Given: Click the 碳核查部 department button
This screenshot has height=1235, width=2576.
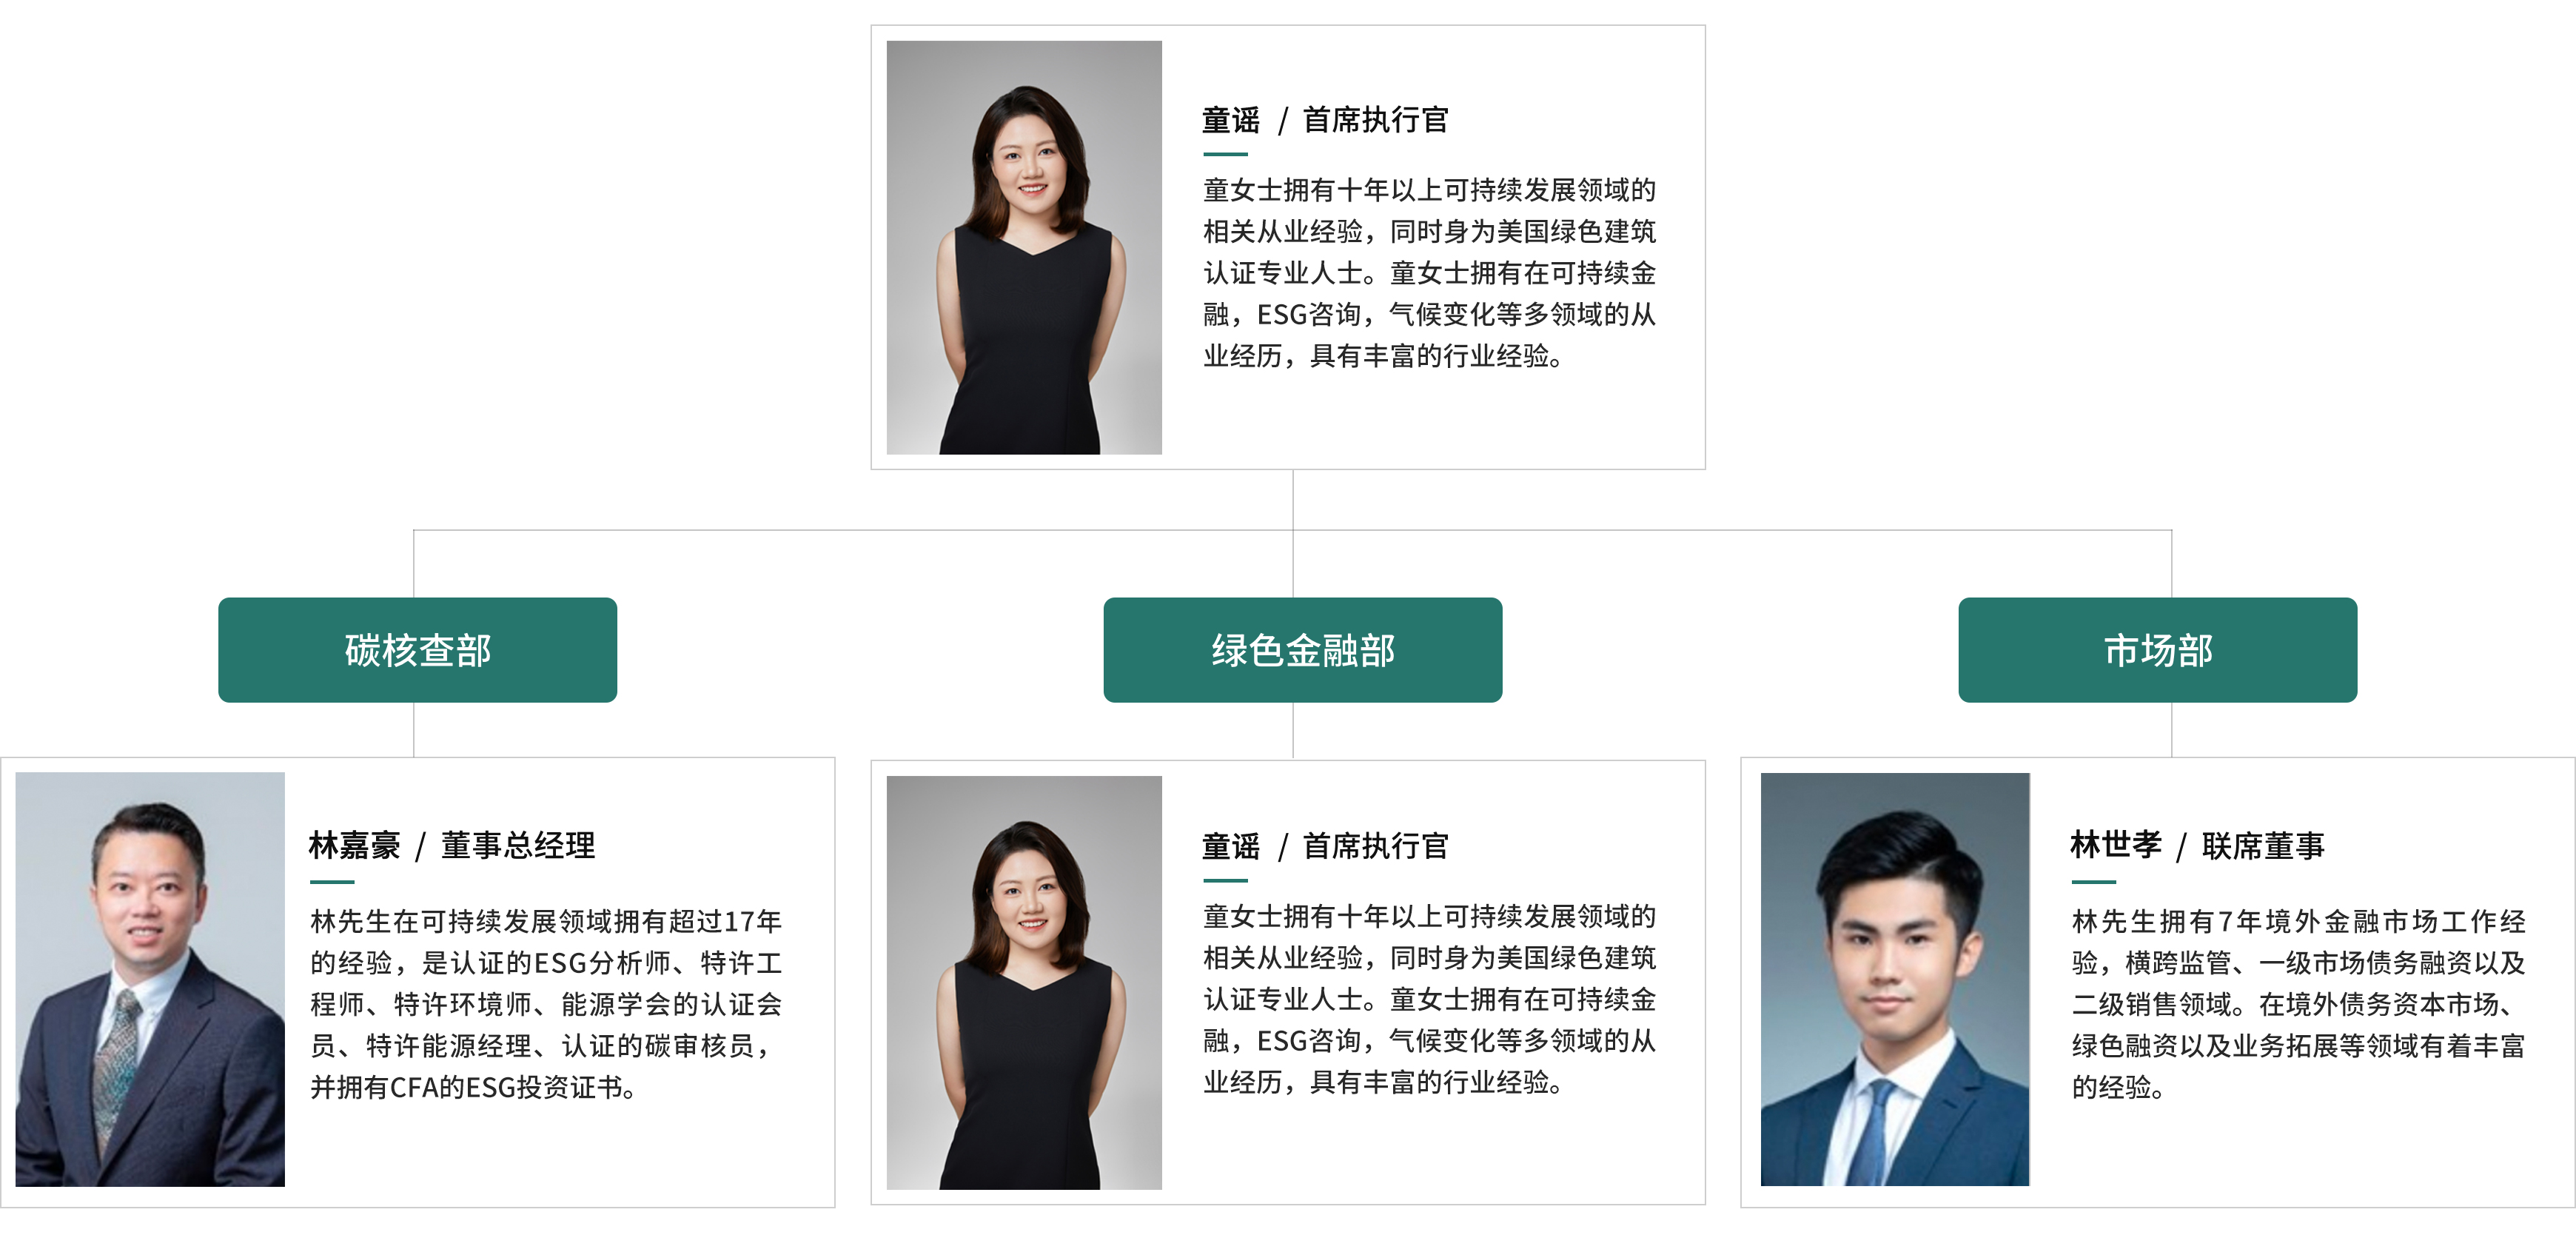Looking at the screenshot, I should point(417,650).
